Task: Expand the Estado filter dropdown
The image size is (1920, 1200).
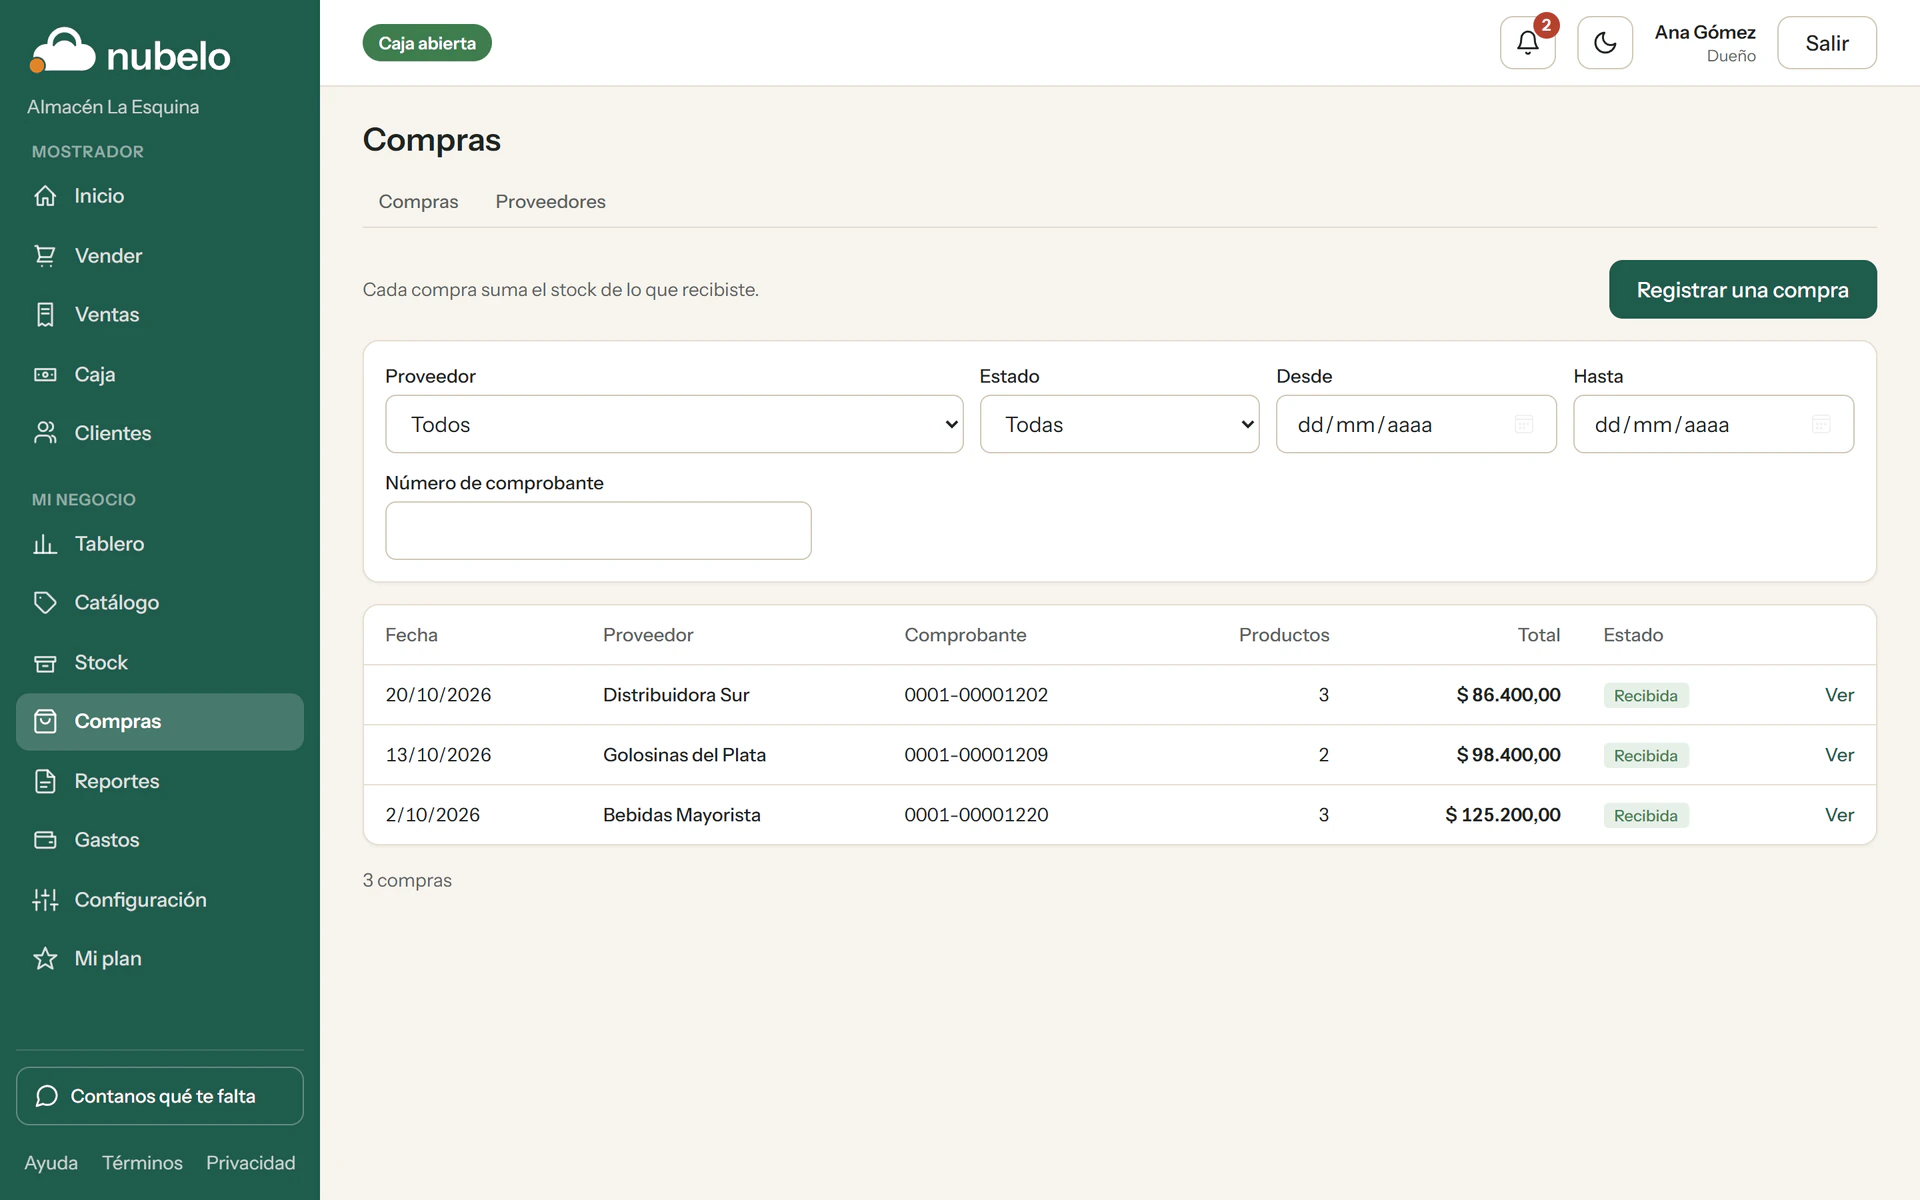Action: 1119,424
